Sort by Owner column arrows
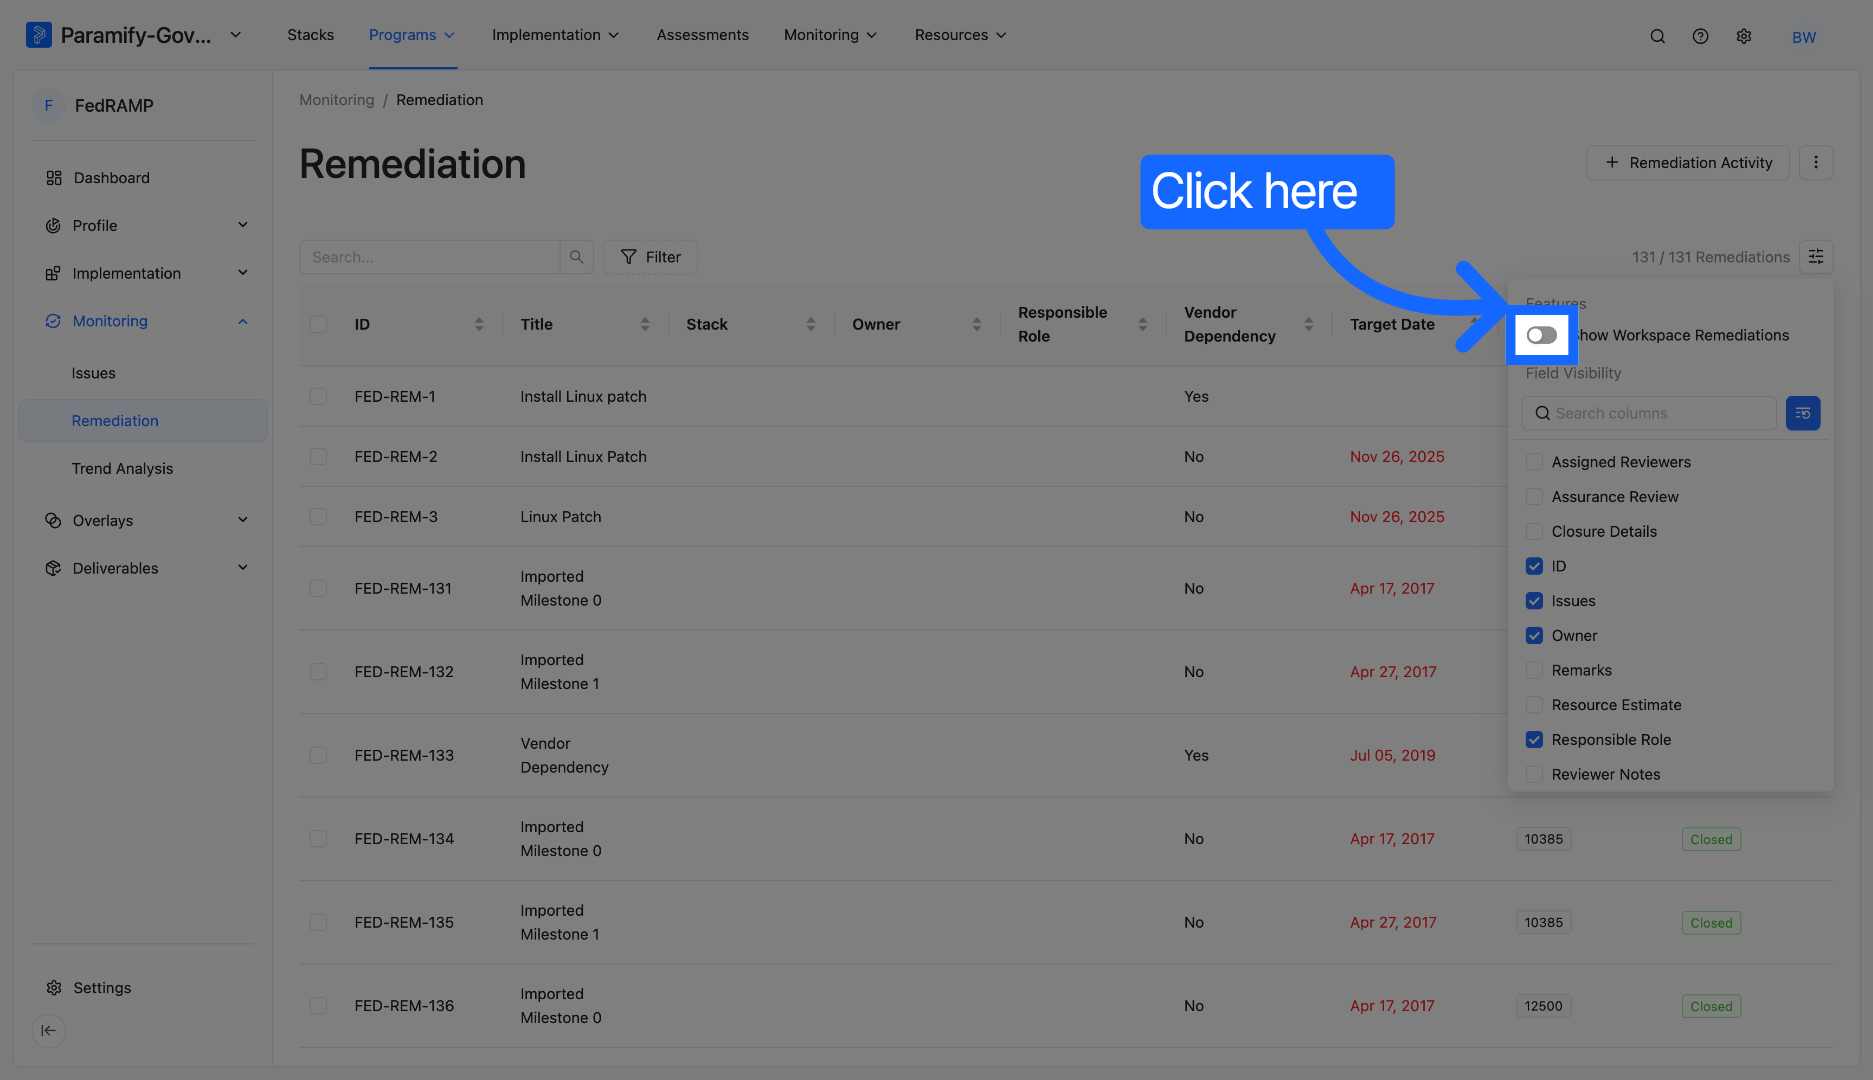The height and width of the screenshot is (1080, 1873). click(977, 324)
